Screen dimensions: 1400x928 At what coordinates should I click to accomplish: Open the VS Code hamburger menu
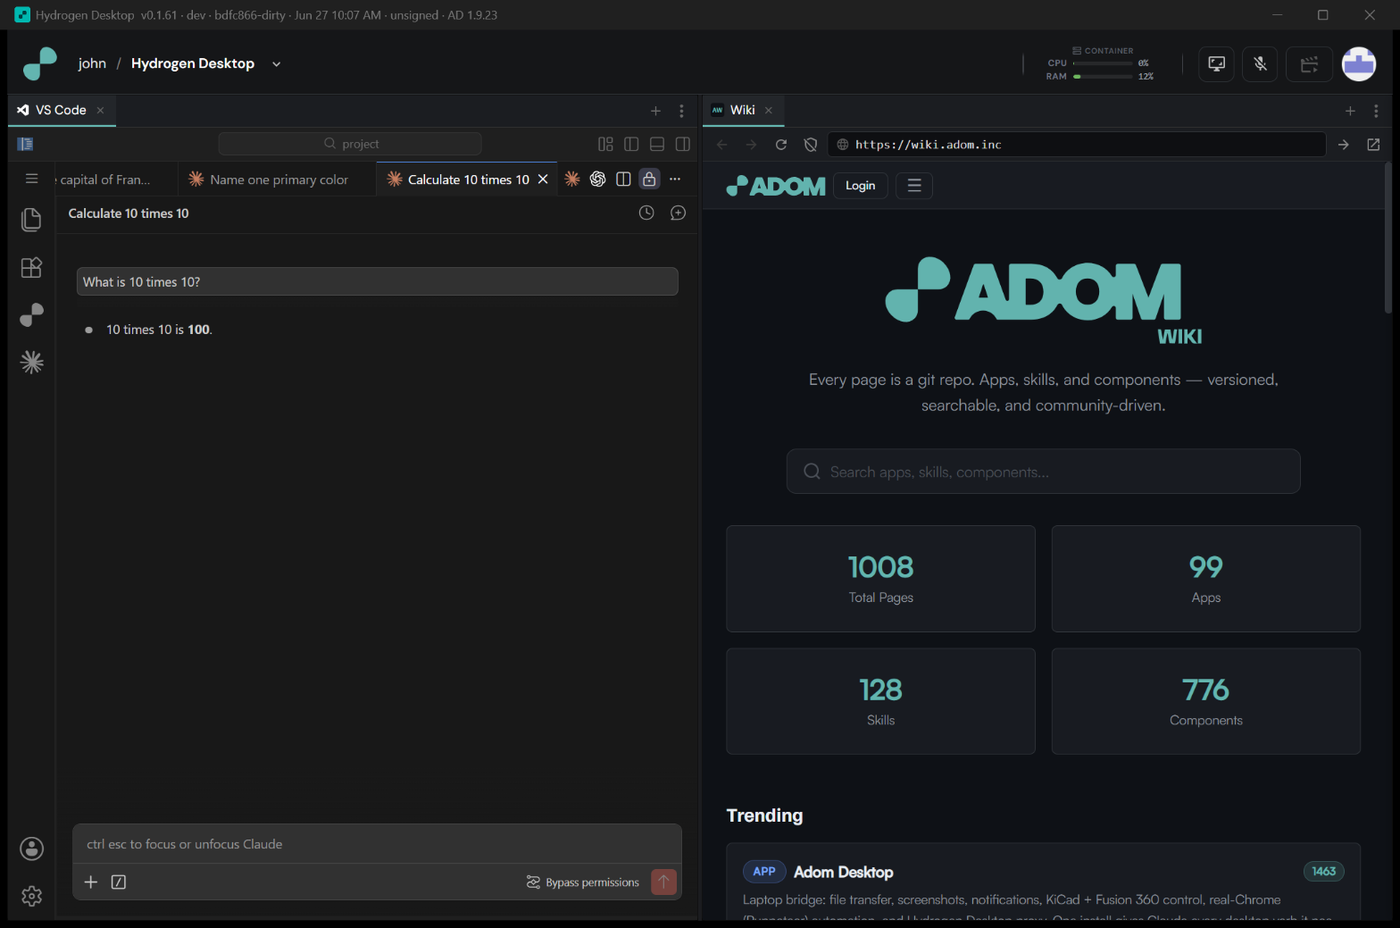click(x=32, y=179)
